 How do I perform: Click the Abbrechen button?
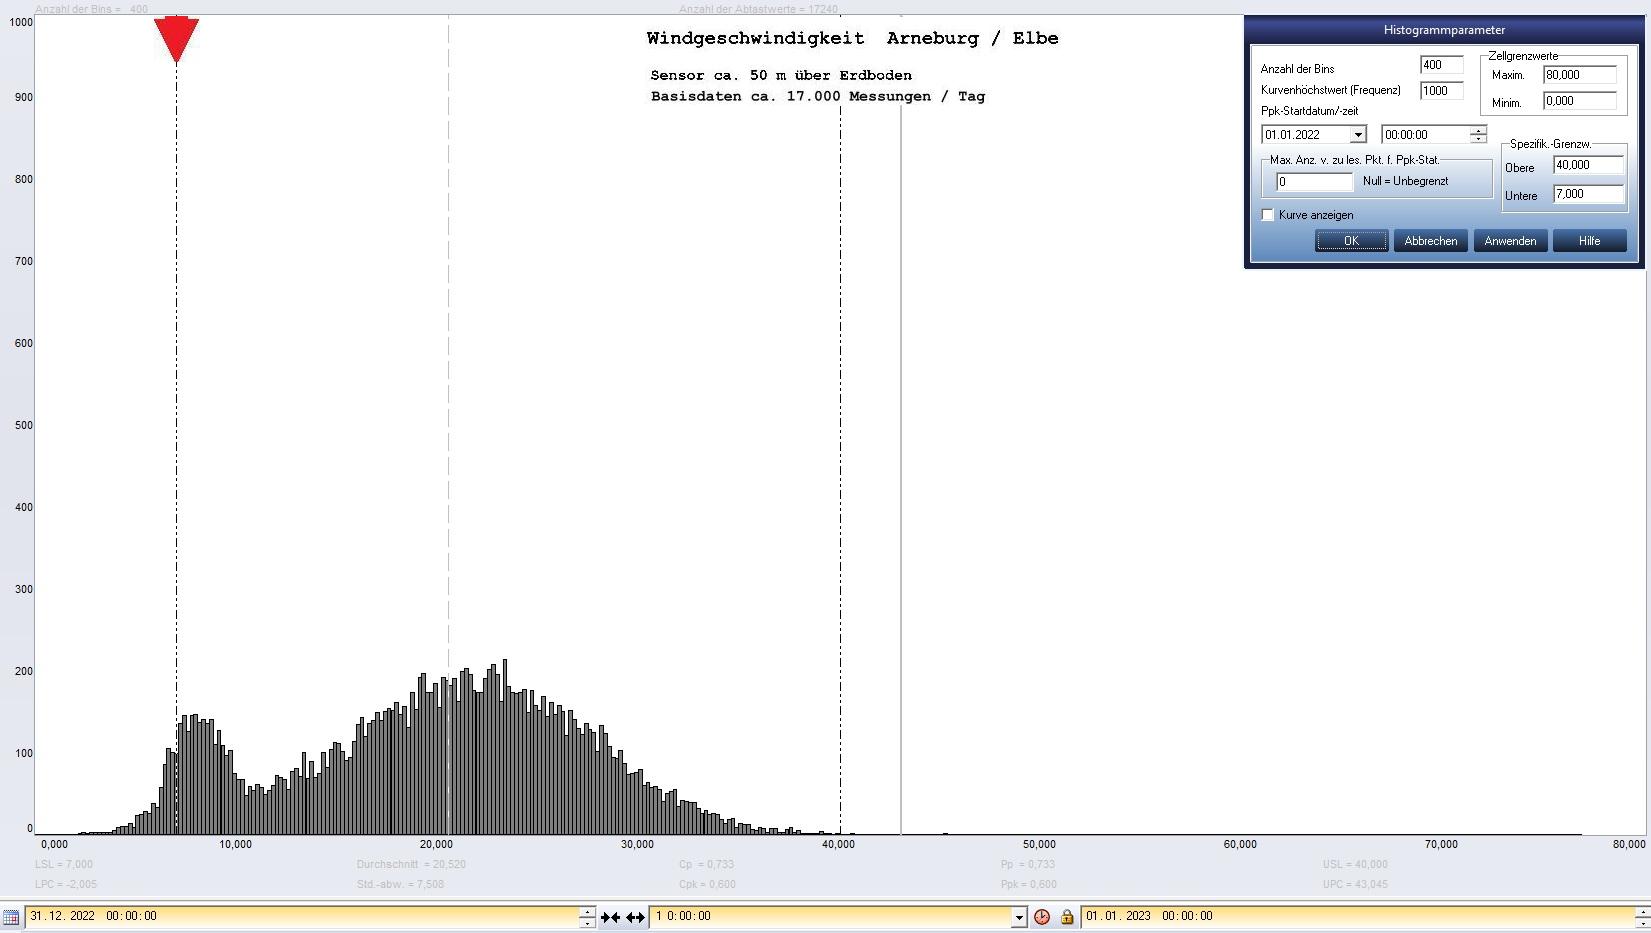[1430, 241]
